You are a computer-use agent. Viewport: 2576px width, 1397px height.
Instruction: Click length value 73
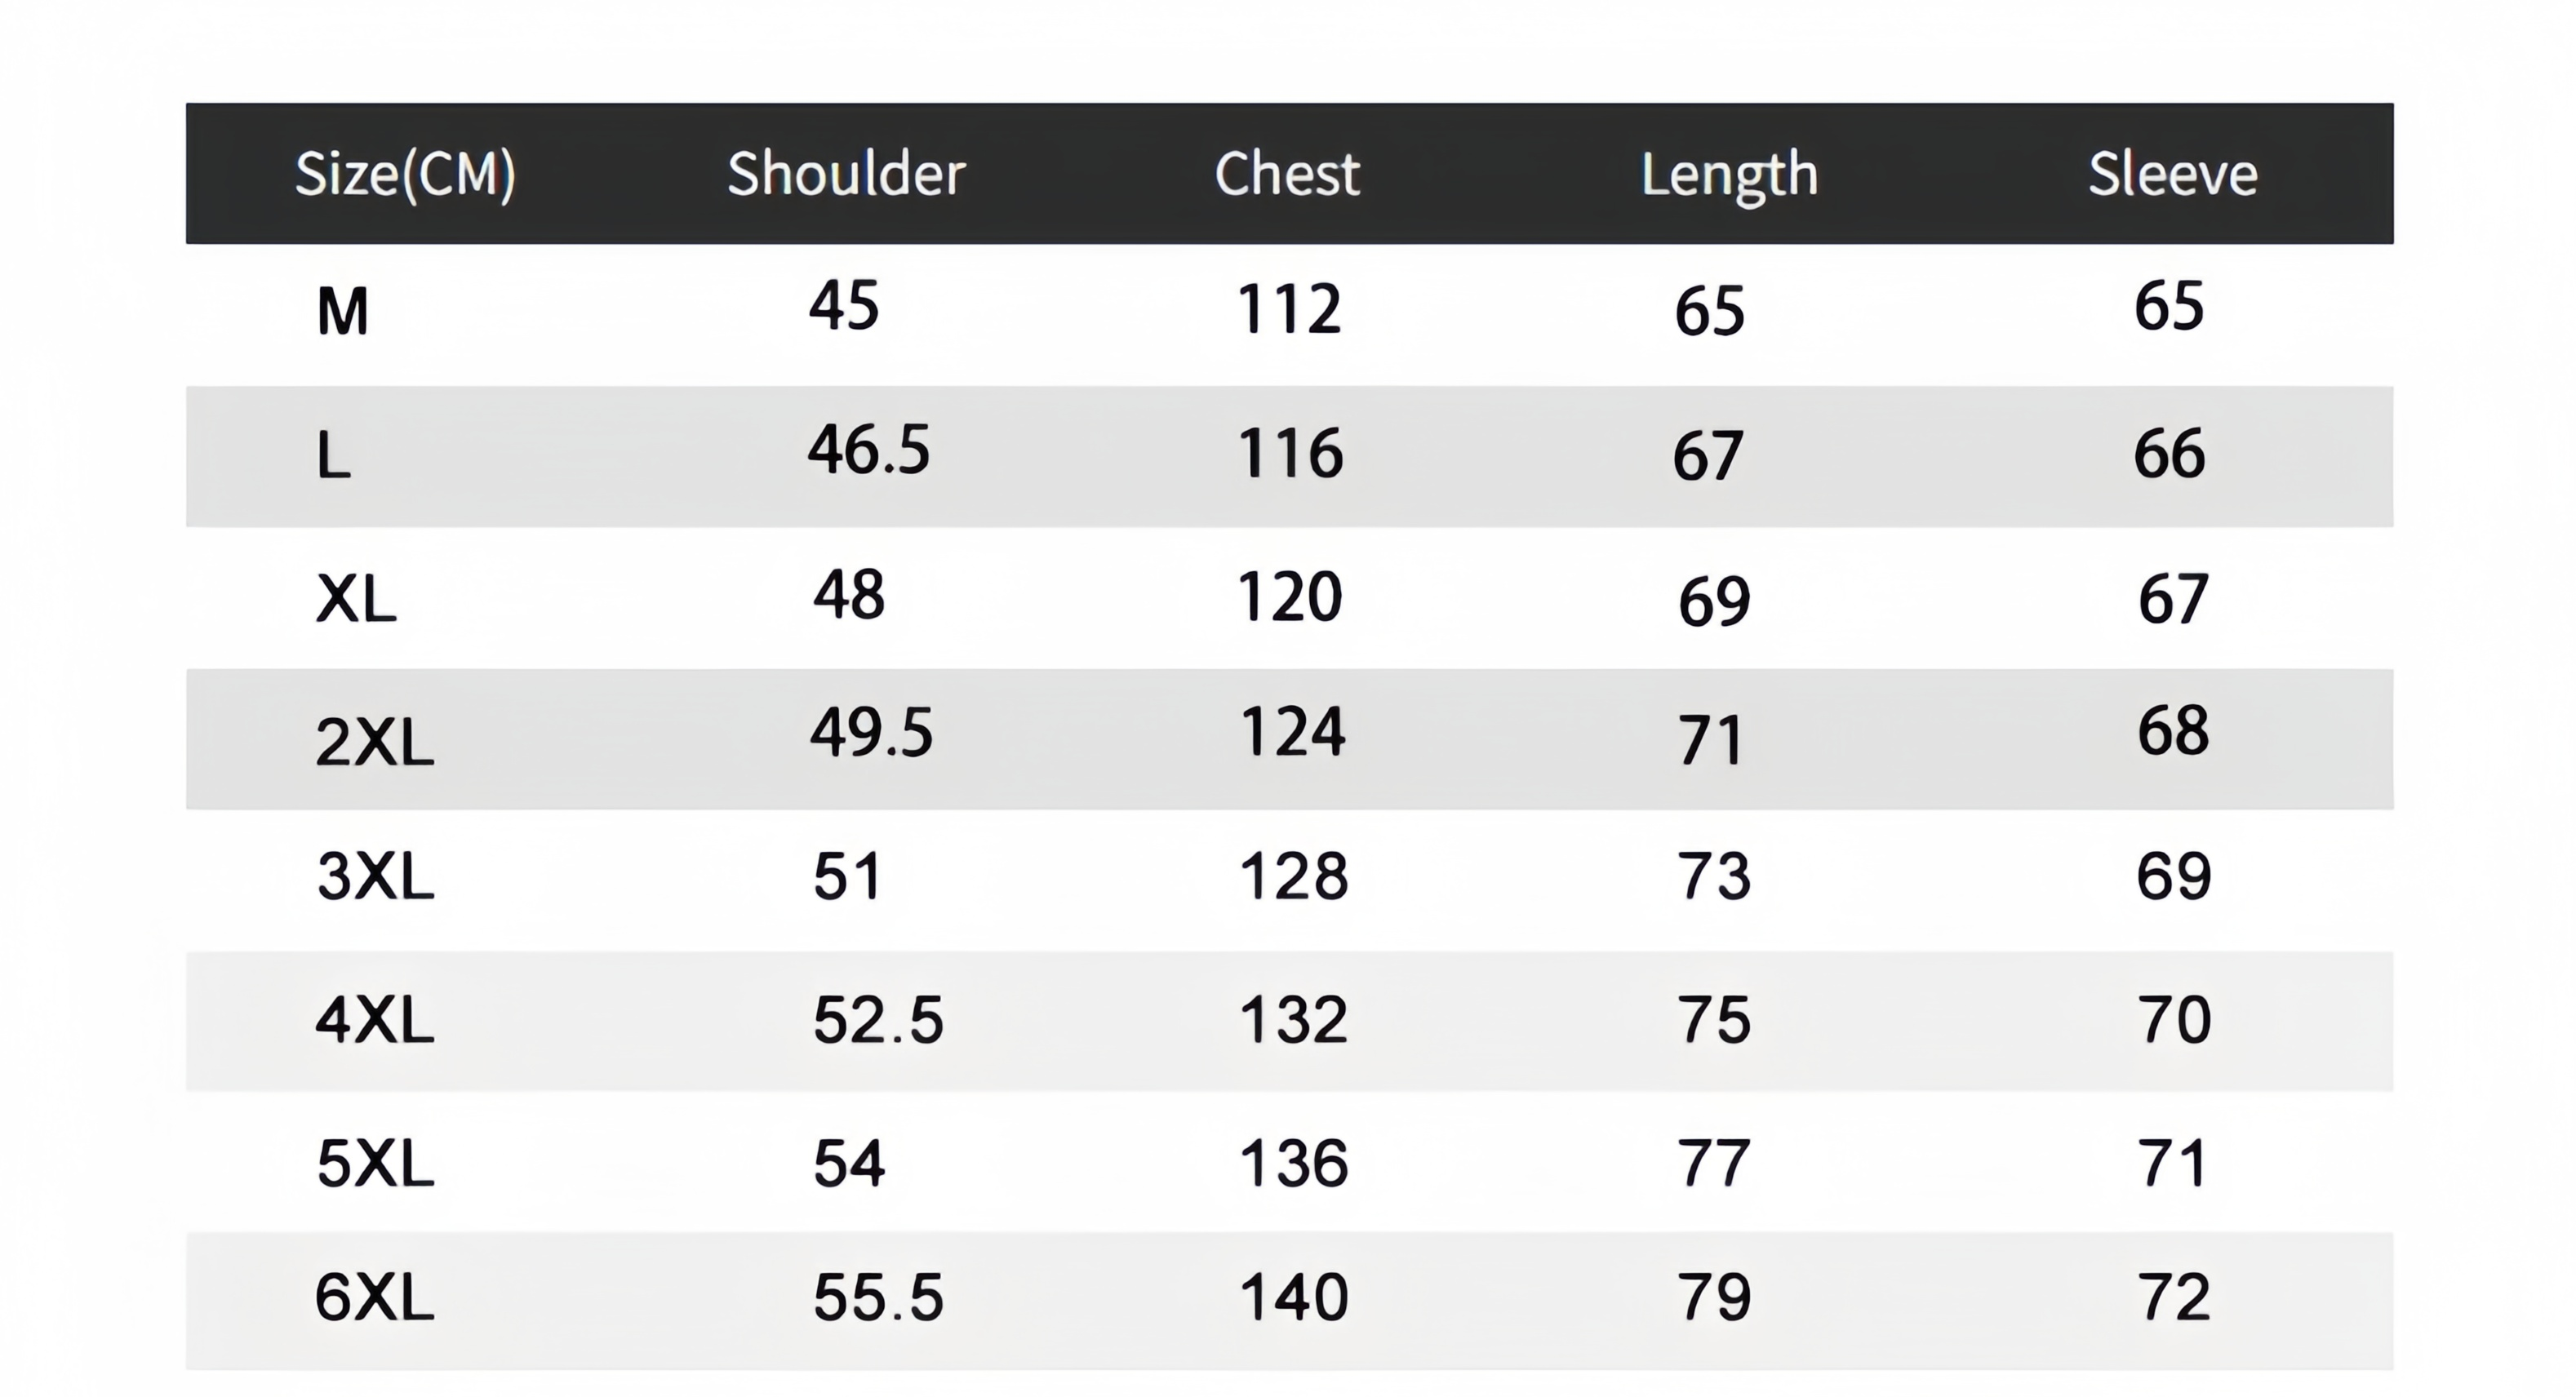pyautogui.click(x=1714, y=876)
